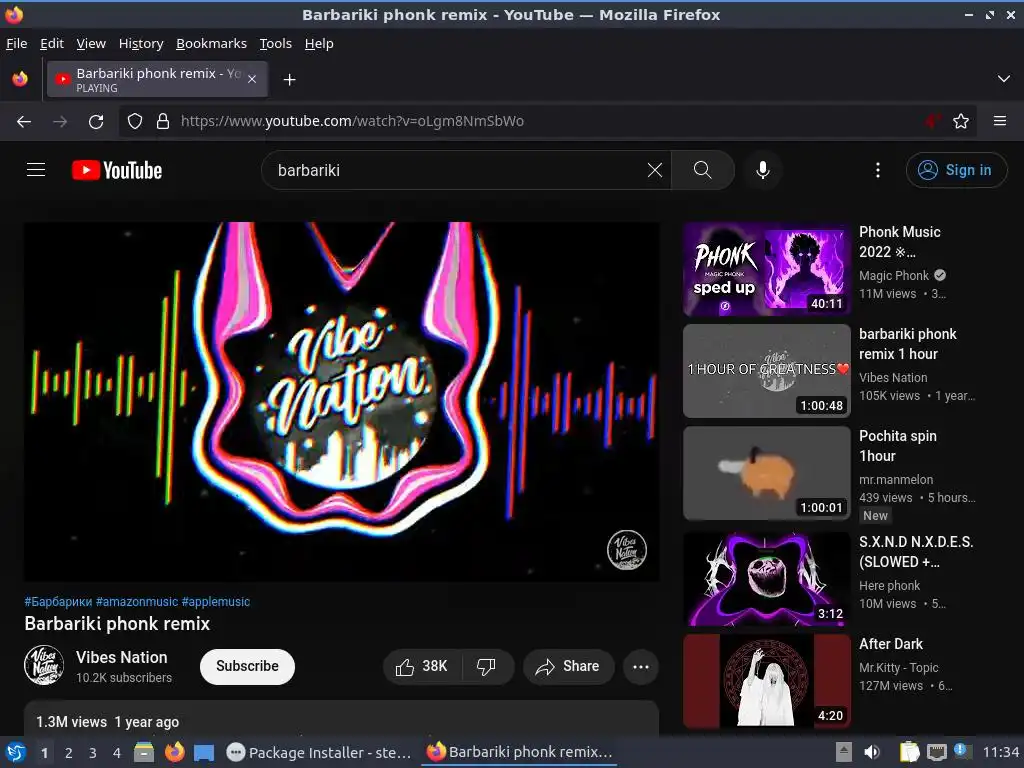Image resolution: width=1024 pixels, height=768 pixels.
Task: Switch to workspace 2
Action: (x=69, y=753)
